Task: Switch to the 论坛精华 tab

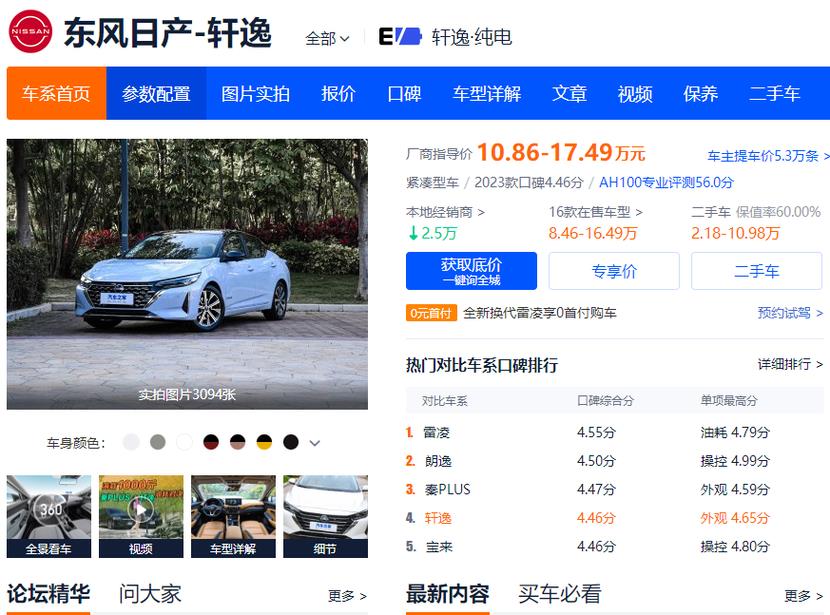Action: click(48, 594)
